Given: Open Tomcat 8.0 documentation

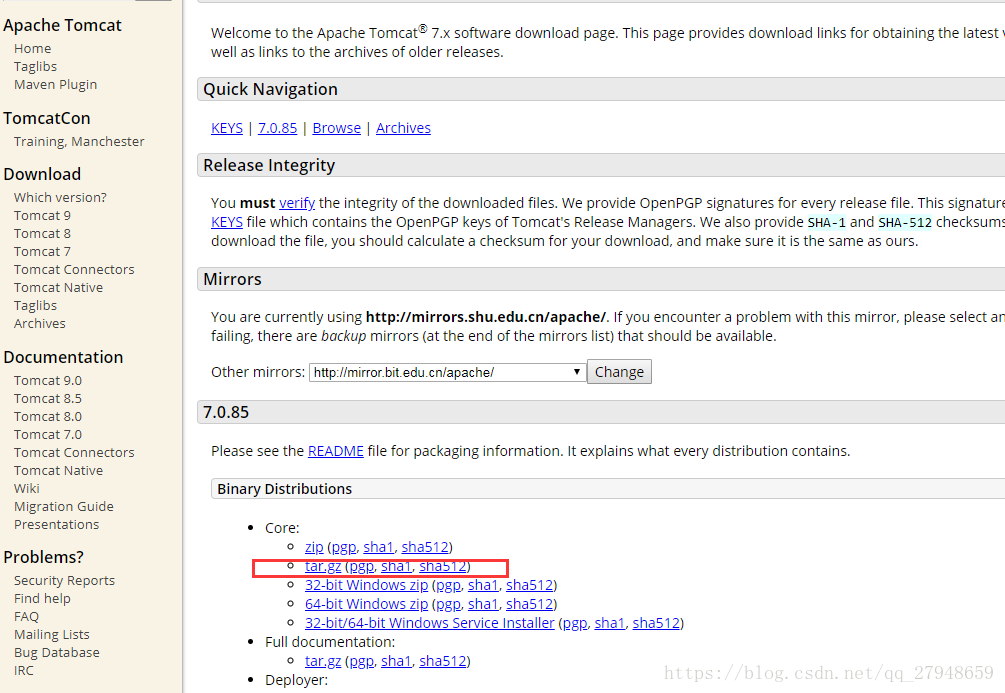Looking at the screenshot, I should pos(48,417).
